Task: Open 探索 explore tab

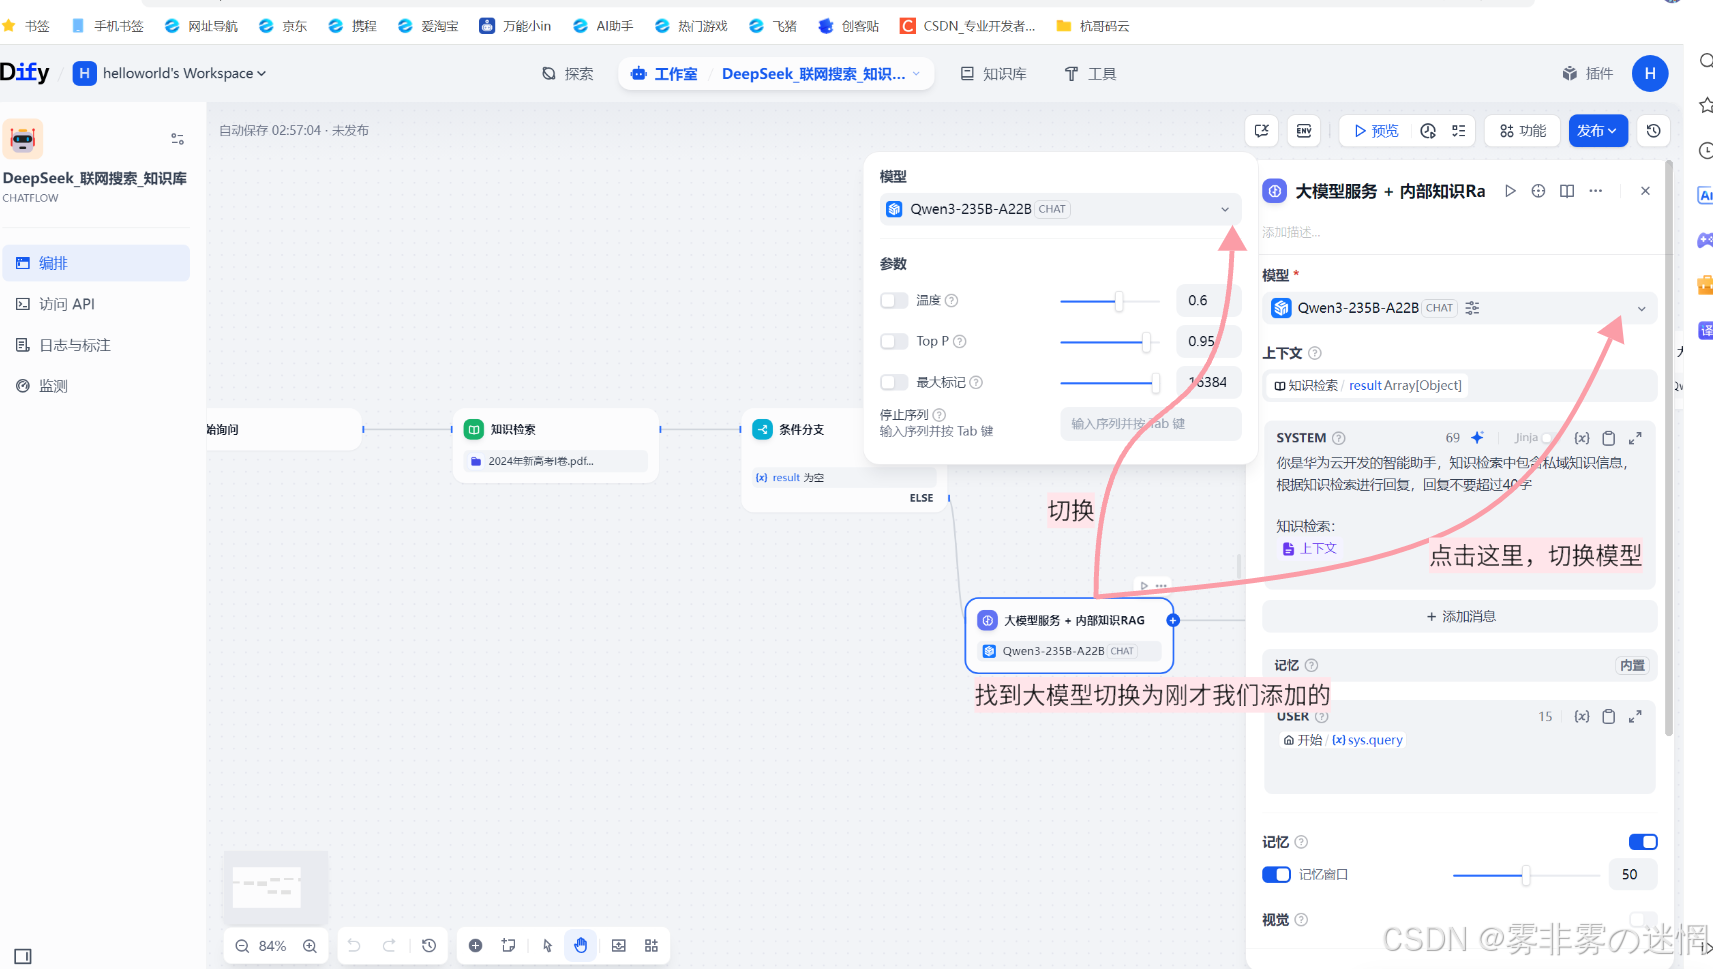Action: 568,74
